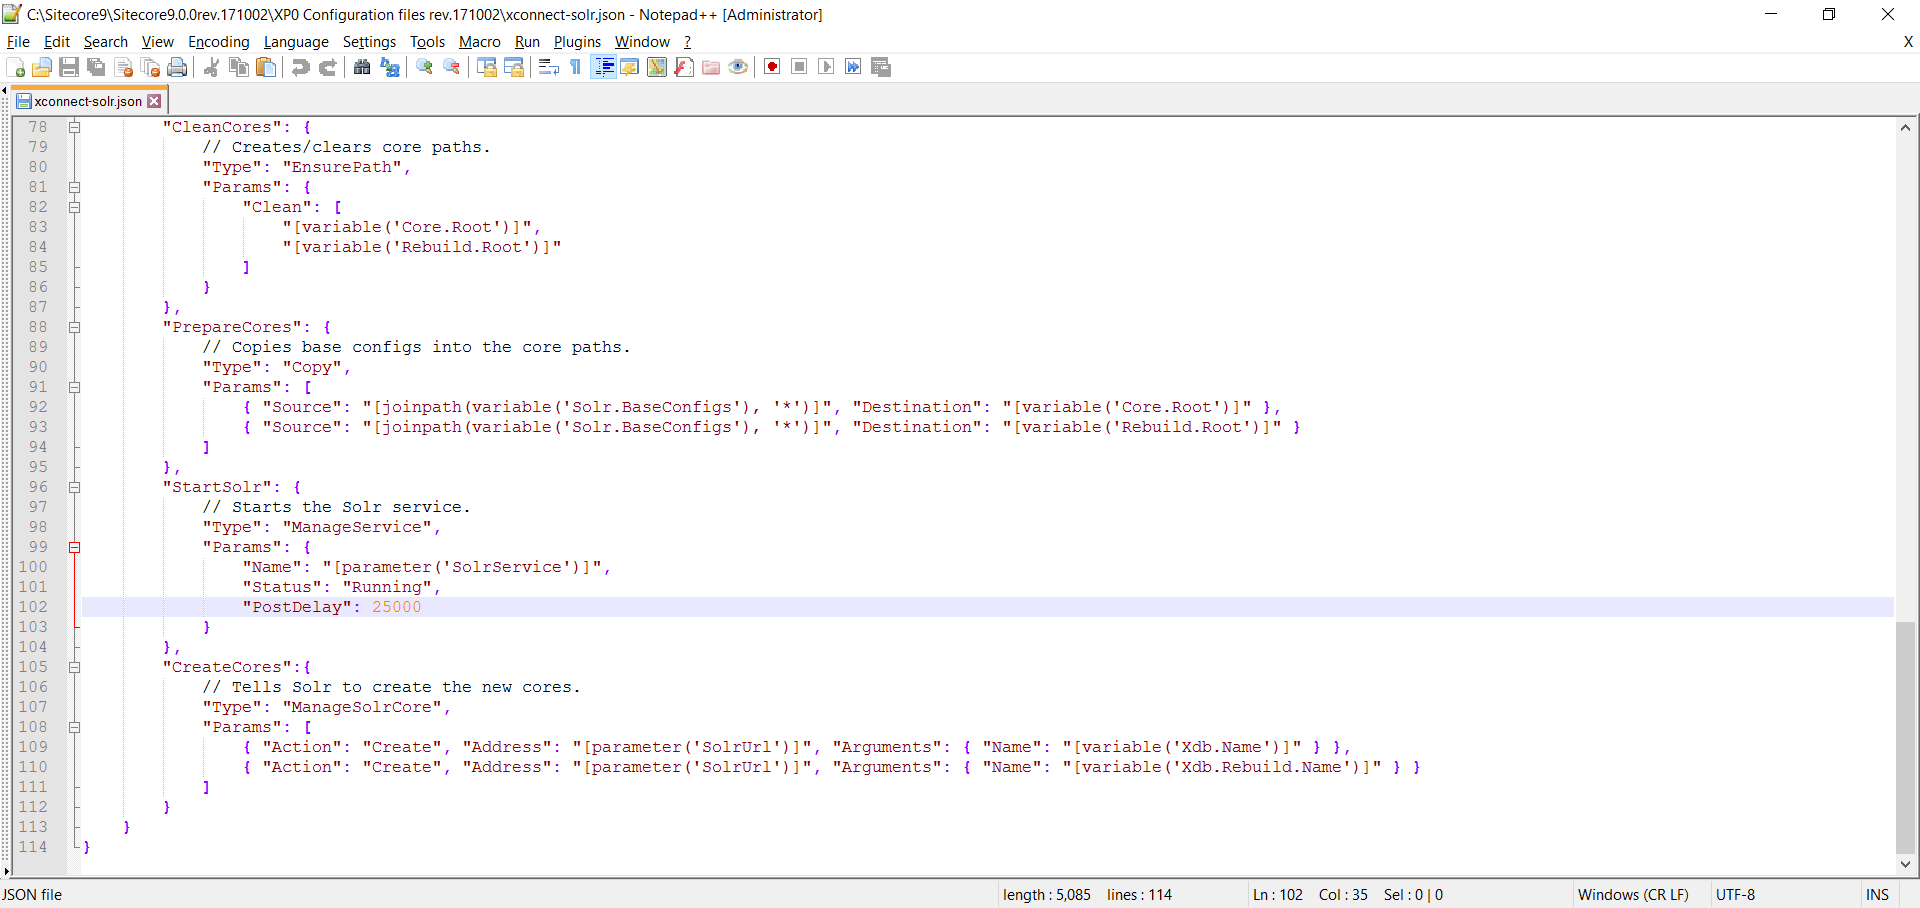
Task: Collapse the Params fold at line 81
Action: 74,187
